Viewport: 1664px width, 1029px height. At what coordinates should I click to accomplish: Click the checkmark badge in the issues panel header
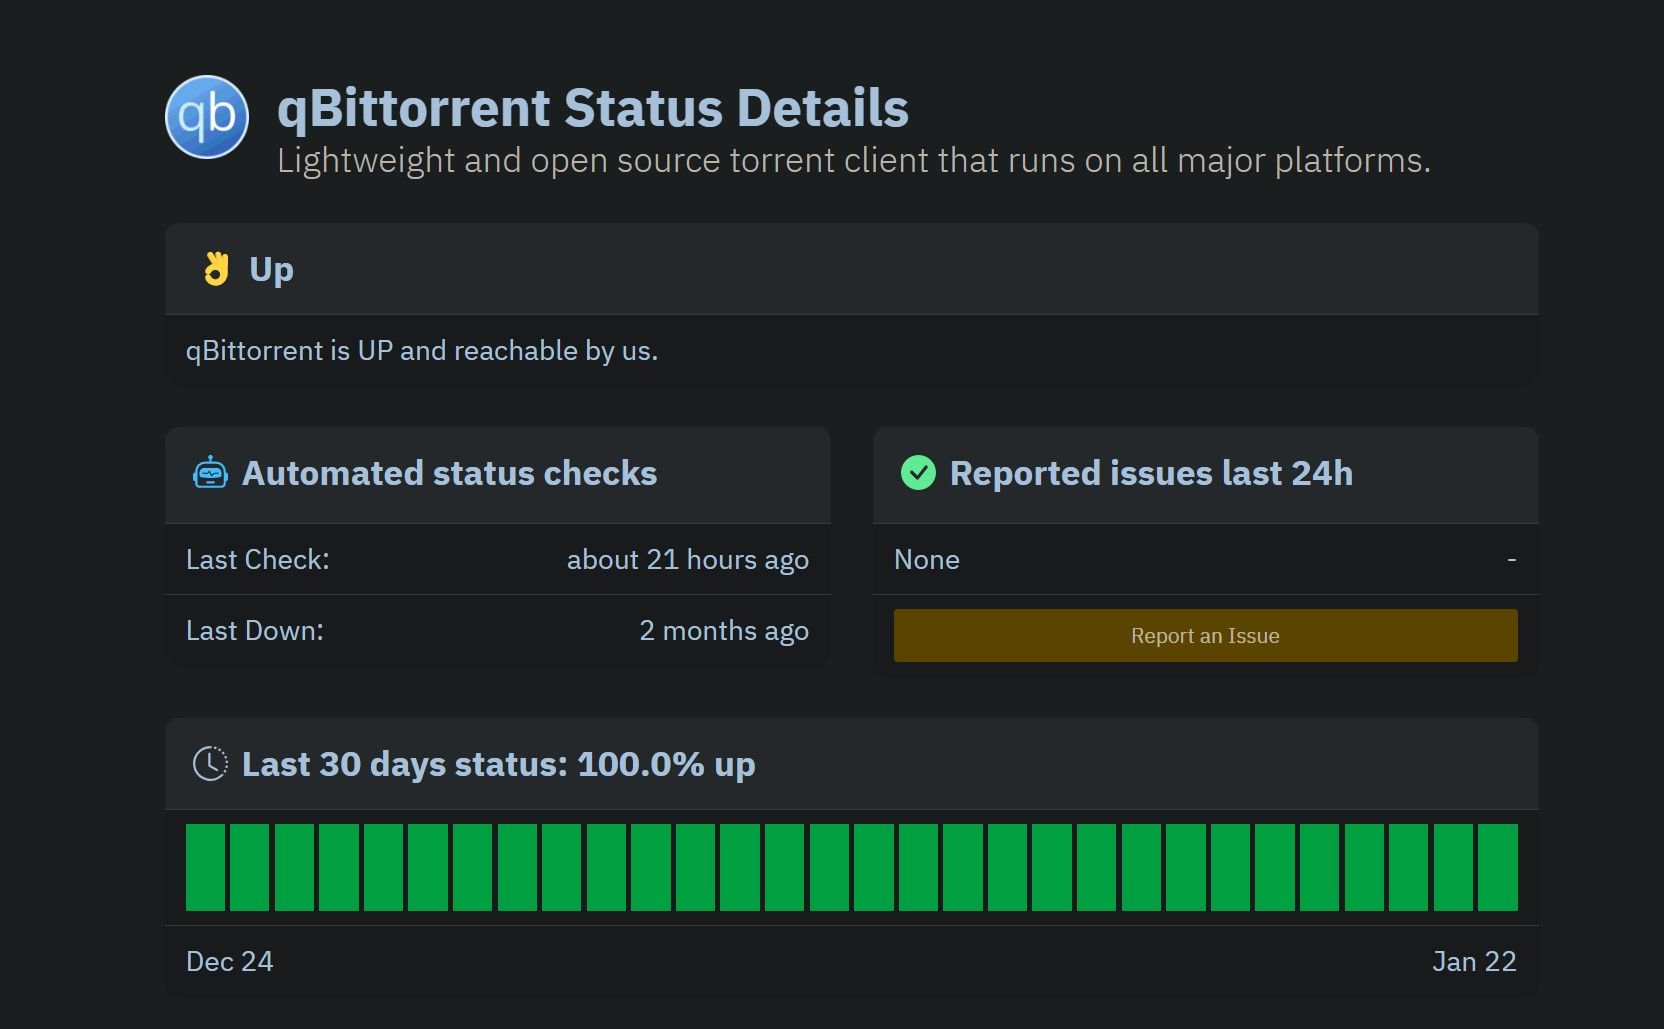click(x=917, y=474)
